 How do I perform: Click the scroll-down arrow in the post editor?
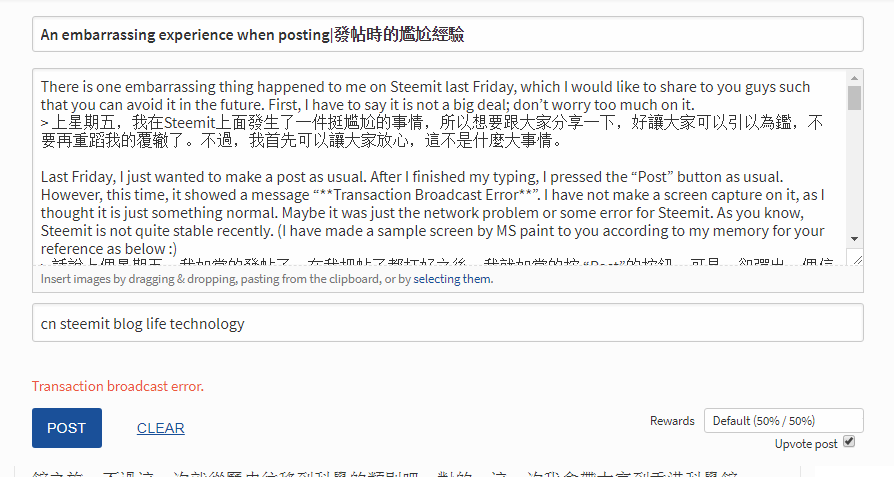[x=854, y=238]
